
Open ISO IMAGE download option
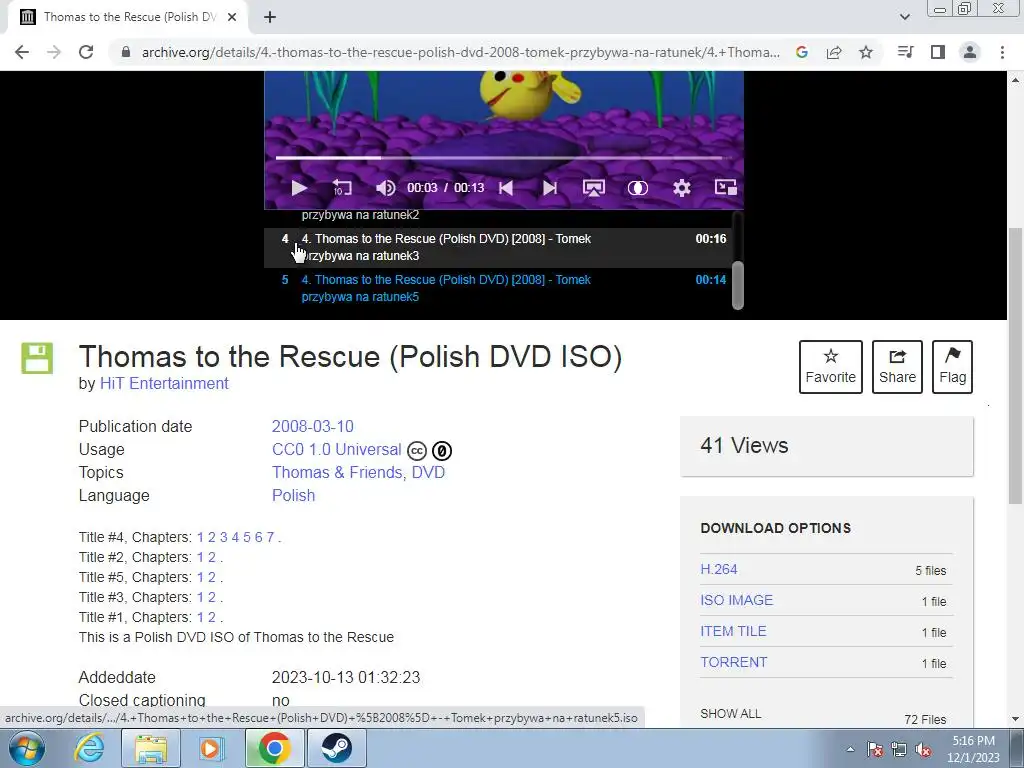tap(737, 600)
